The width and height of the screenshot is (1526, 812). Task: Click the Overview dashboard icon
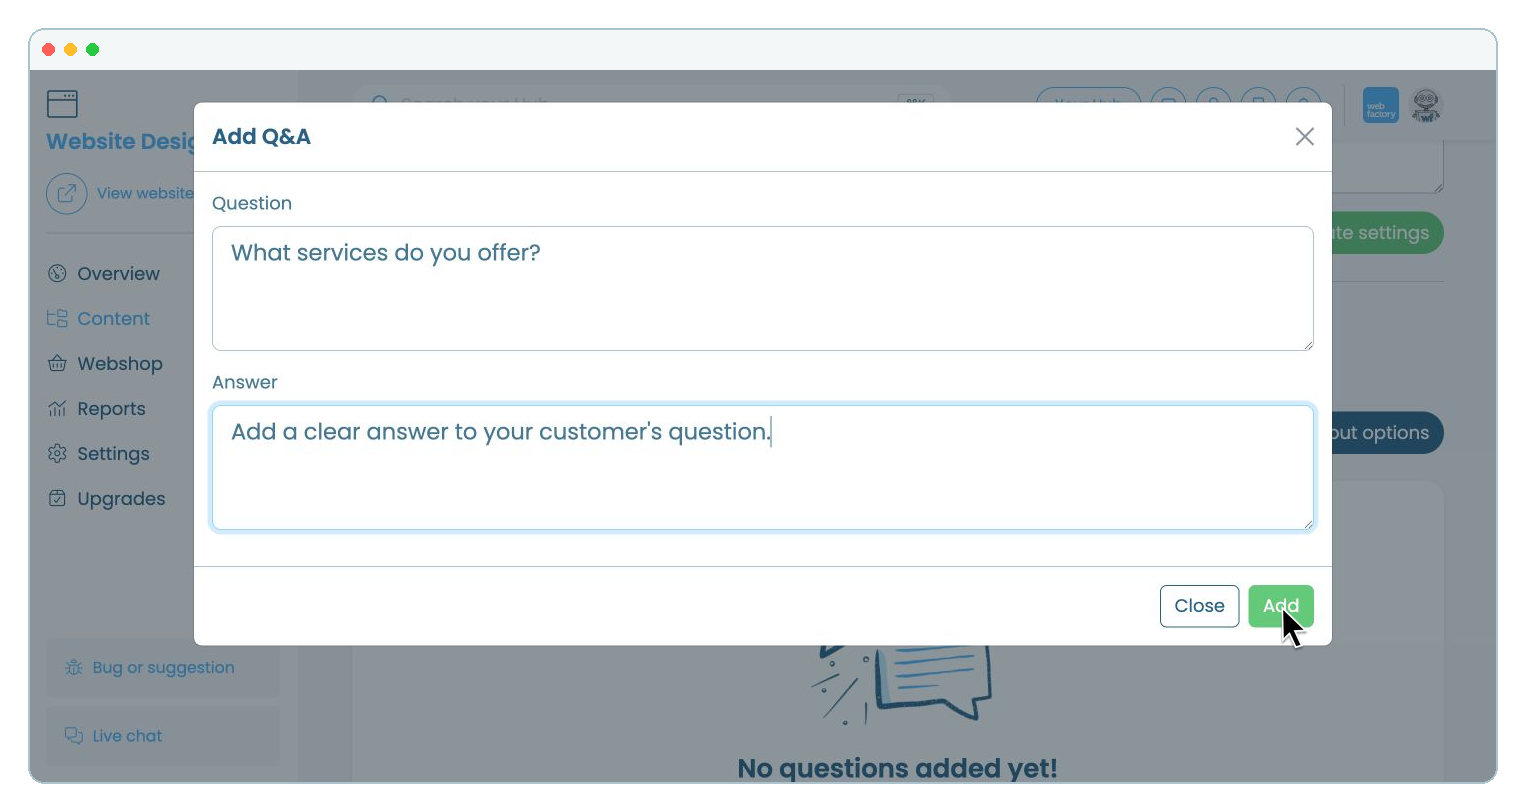point(57,274)
